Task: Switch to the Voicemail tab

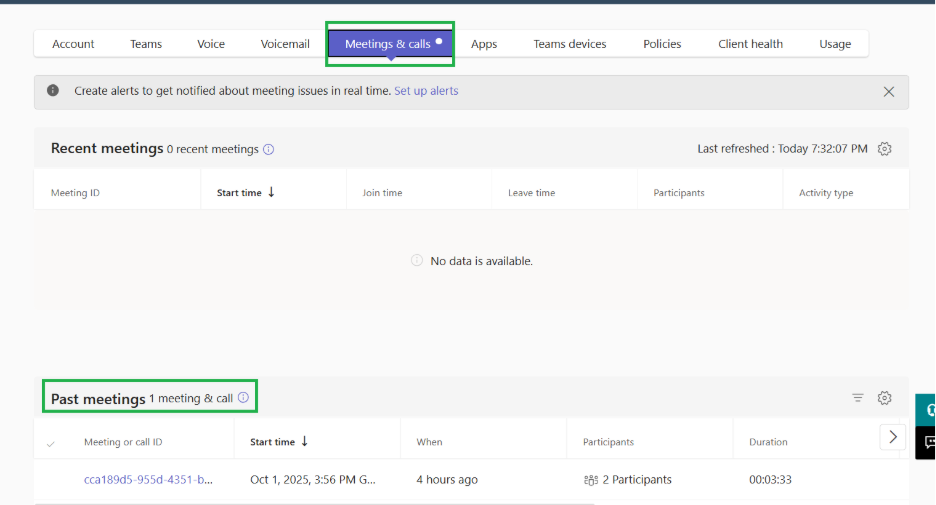Action: [x=285, y=44]
